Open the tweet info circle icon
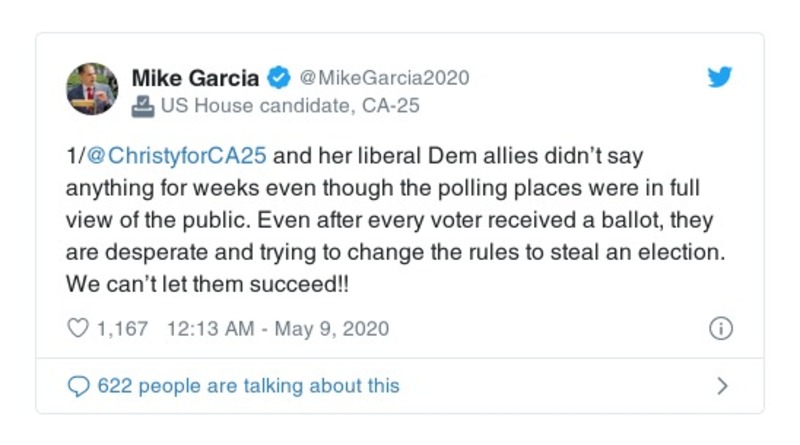This screenshot has height=445, width=800. [x=720, y=329]
